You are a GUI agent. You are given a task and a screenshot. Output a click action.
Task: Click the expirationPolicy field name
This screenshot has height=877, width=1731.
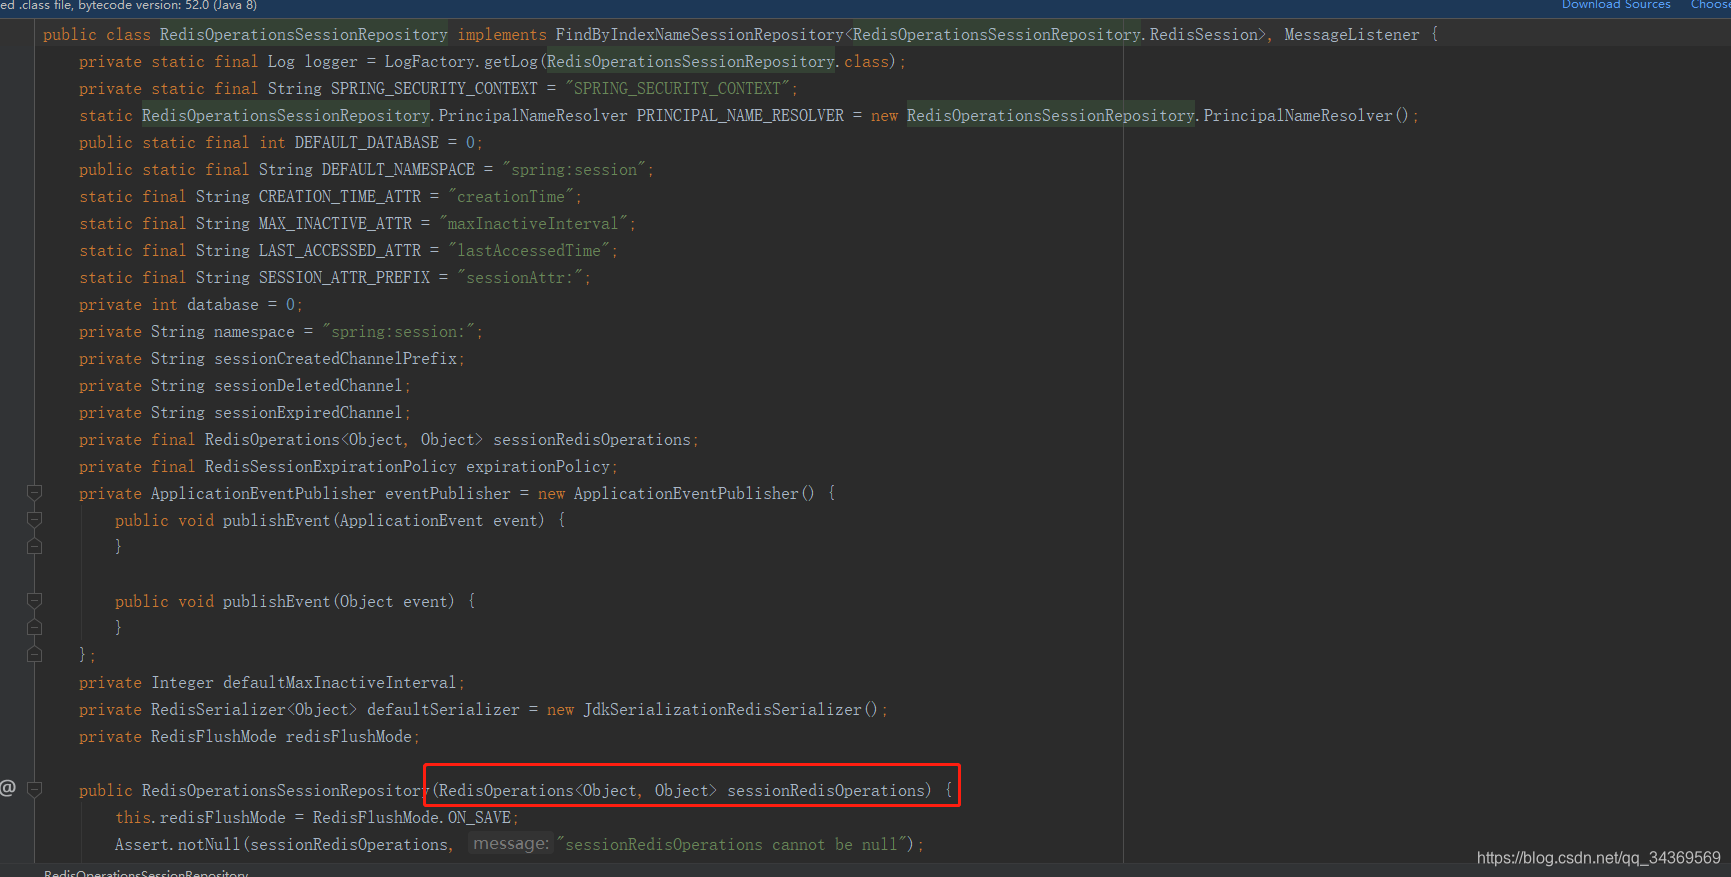(538, 467)
